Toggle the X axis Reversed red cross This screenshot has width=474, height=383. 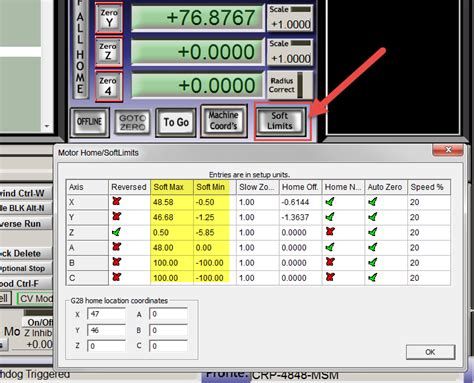point(116,201)
